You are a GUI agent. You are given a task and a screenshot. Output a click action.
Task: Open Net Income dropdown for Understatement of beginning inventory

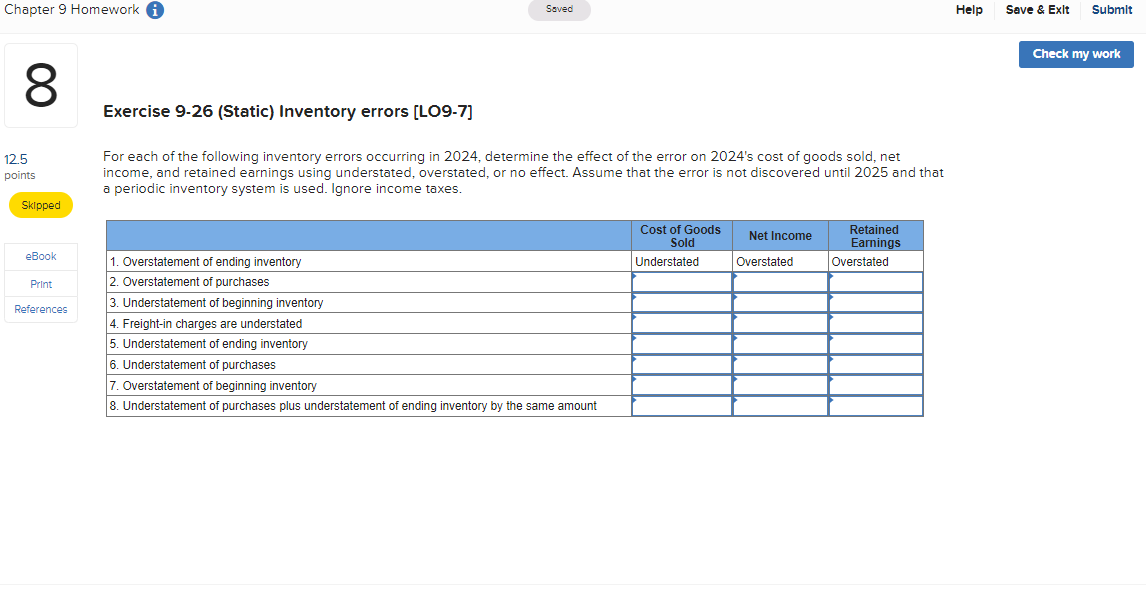[780, 302]
